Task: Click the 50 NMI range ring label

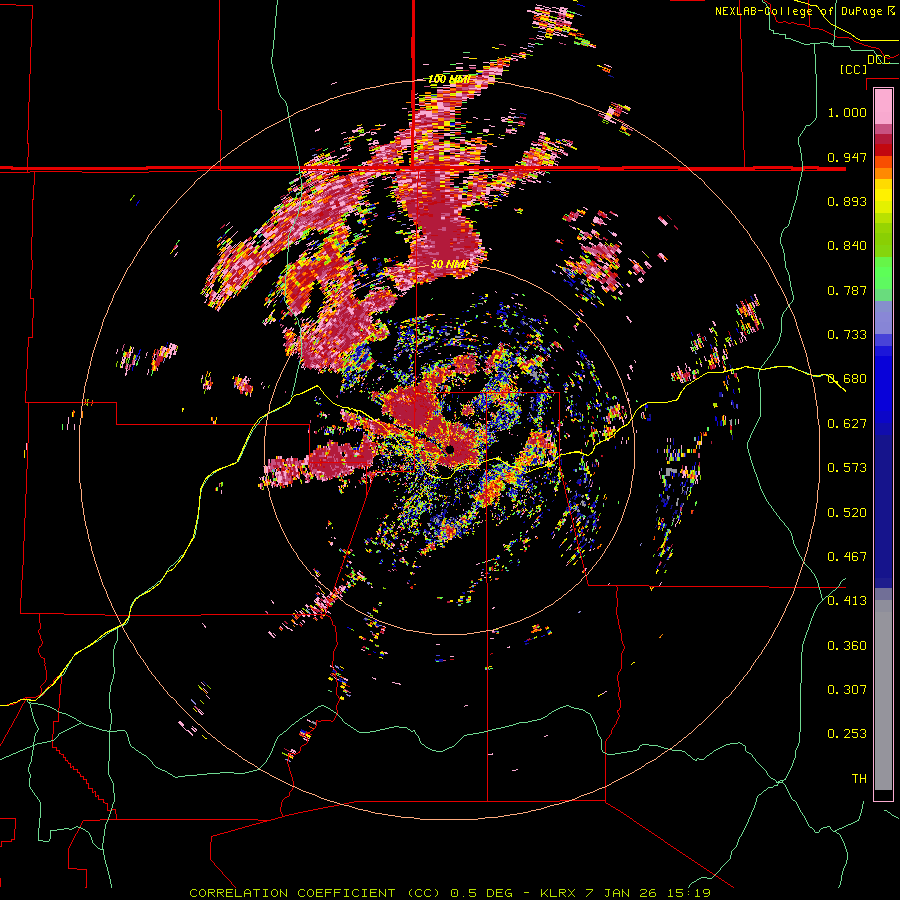Action: tap(449, 265)
